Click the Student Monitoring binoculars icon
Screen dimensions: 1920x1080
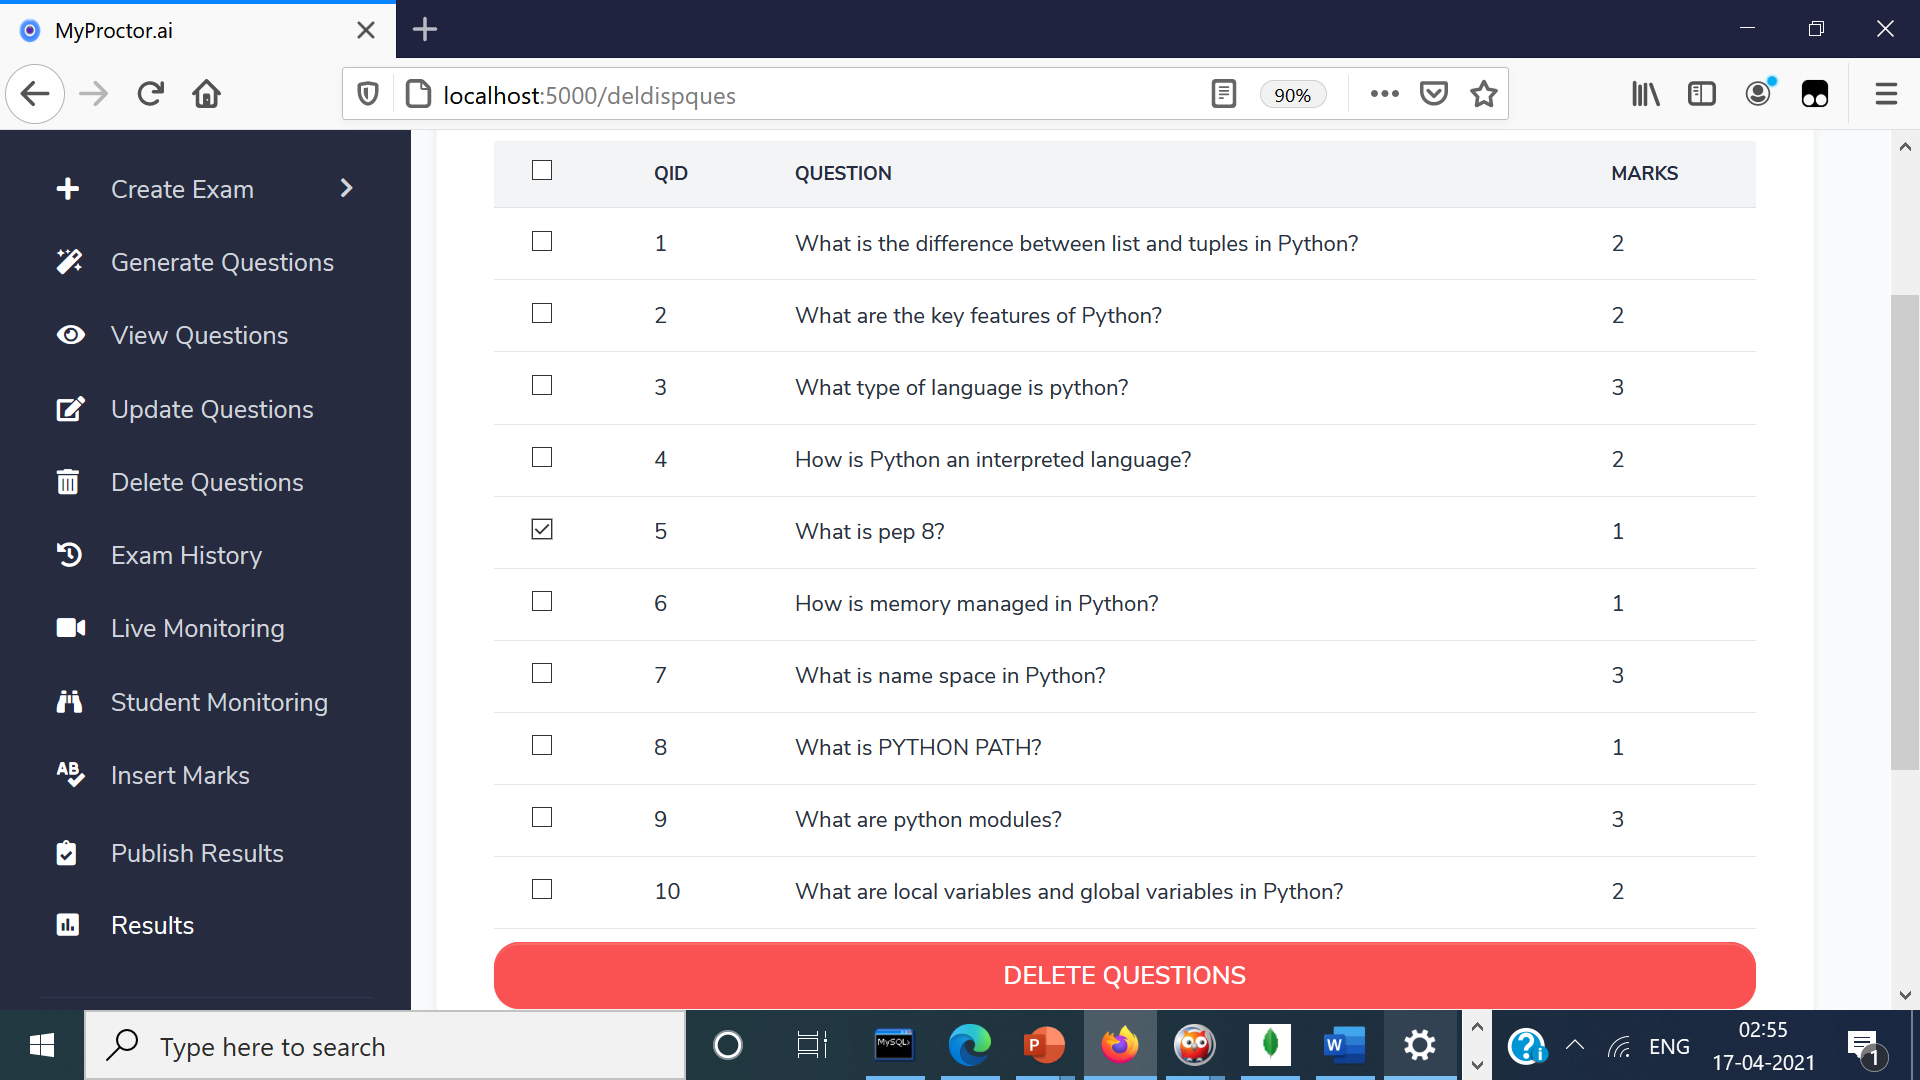pos(69,702)
